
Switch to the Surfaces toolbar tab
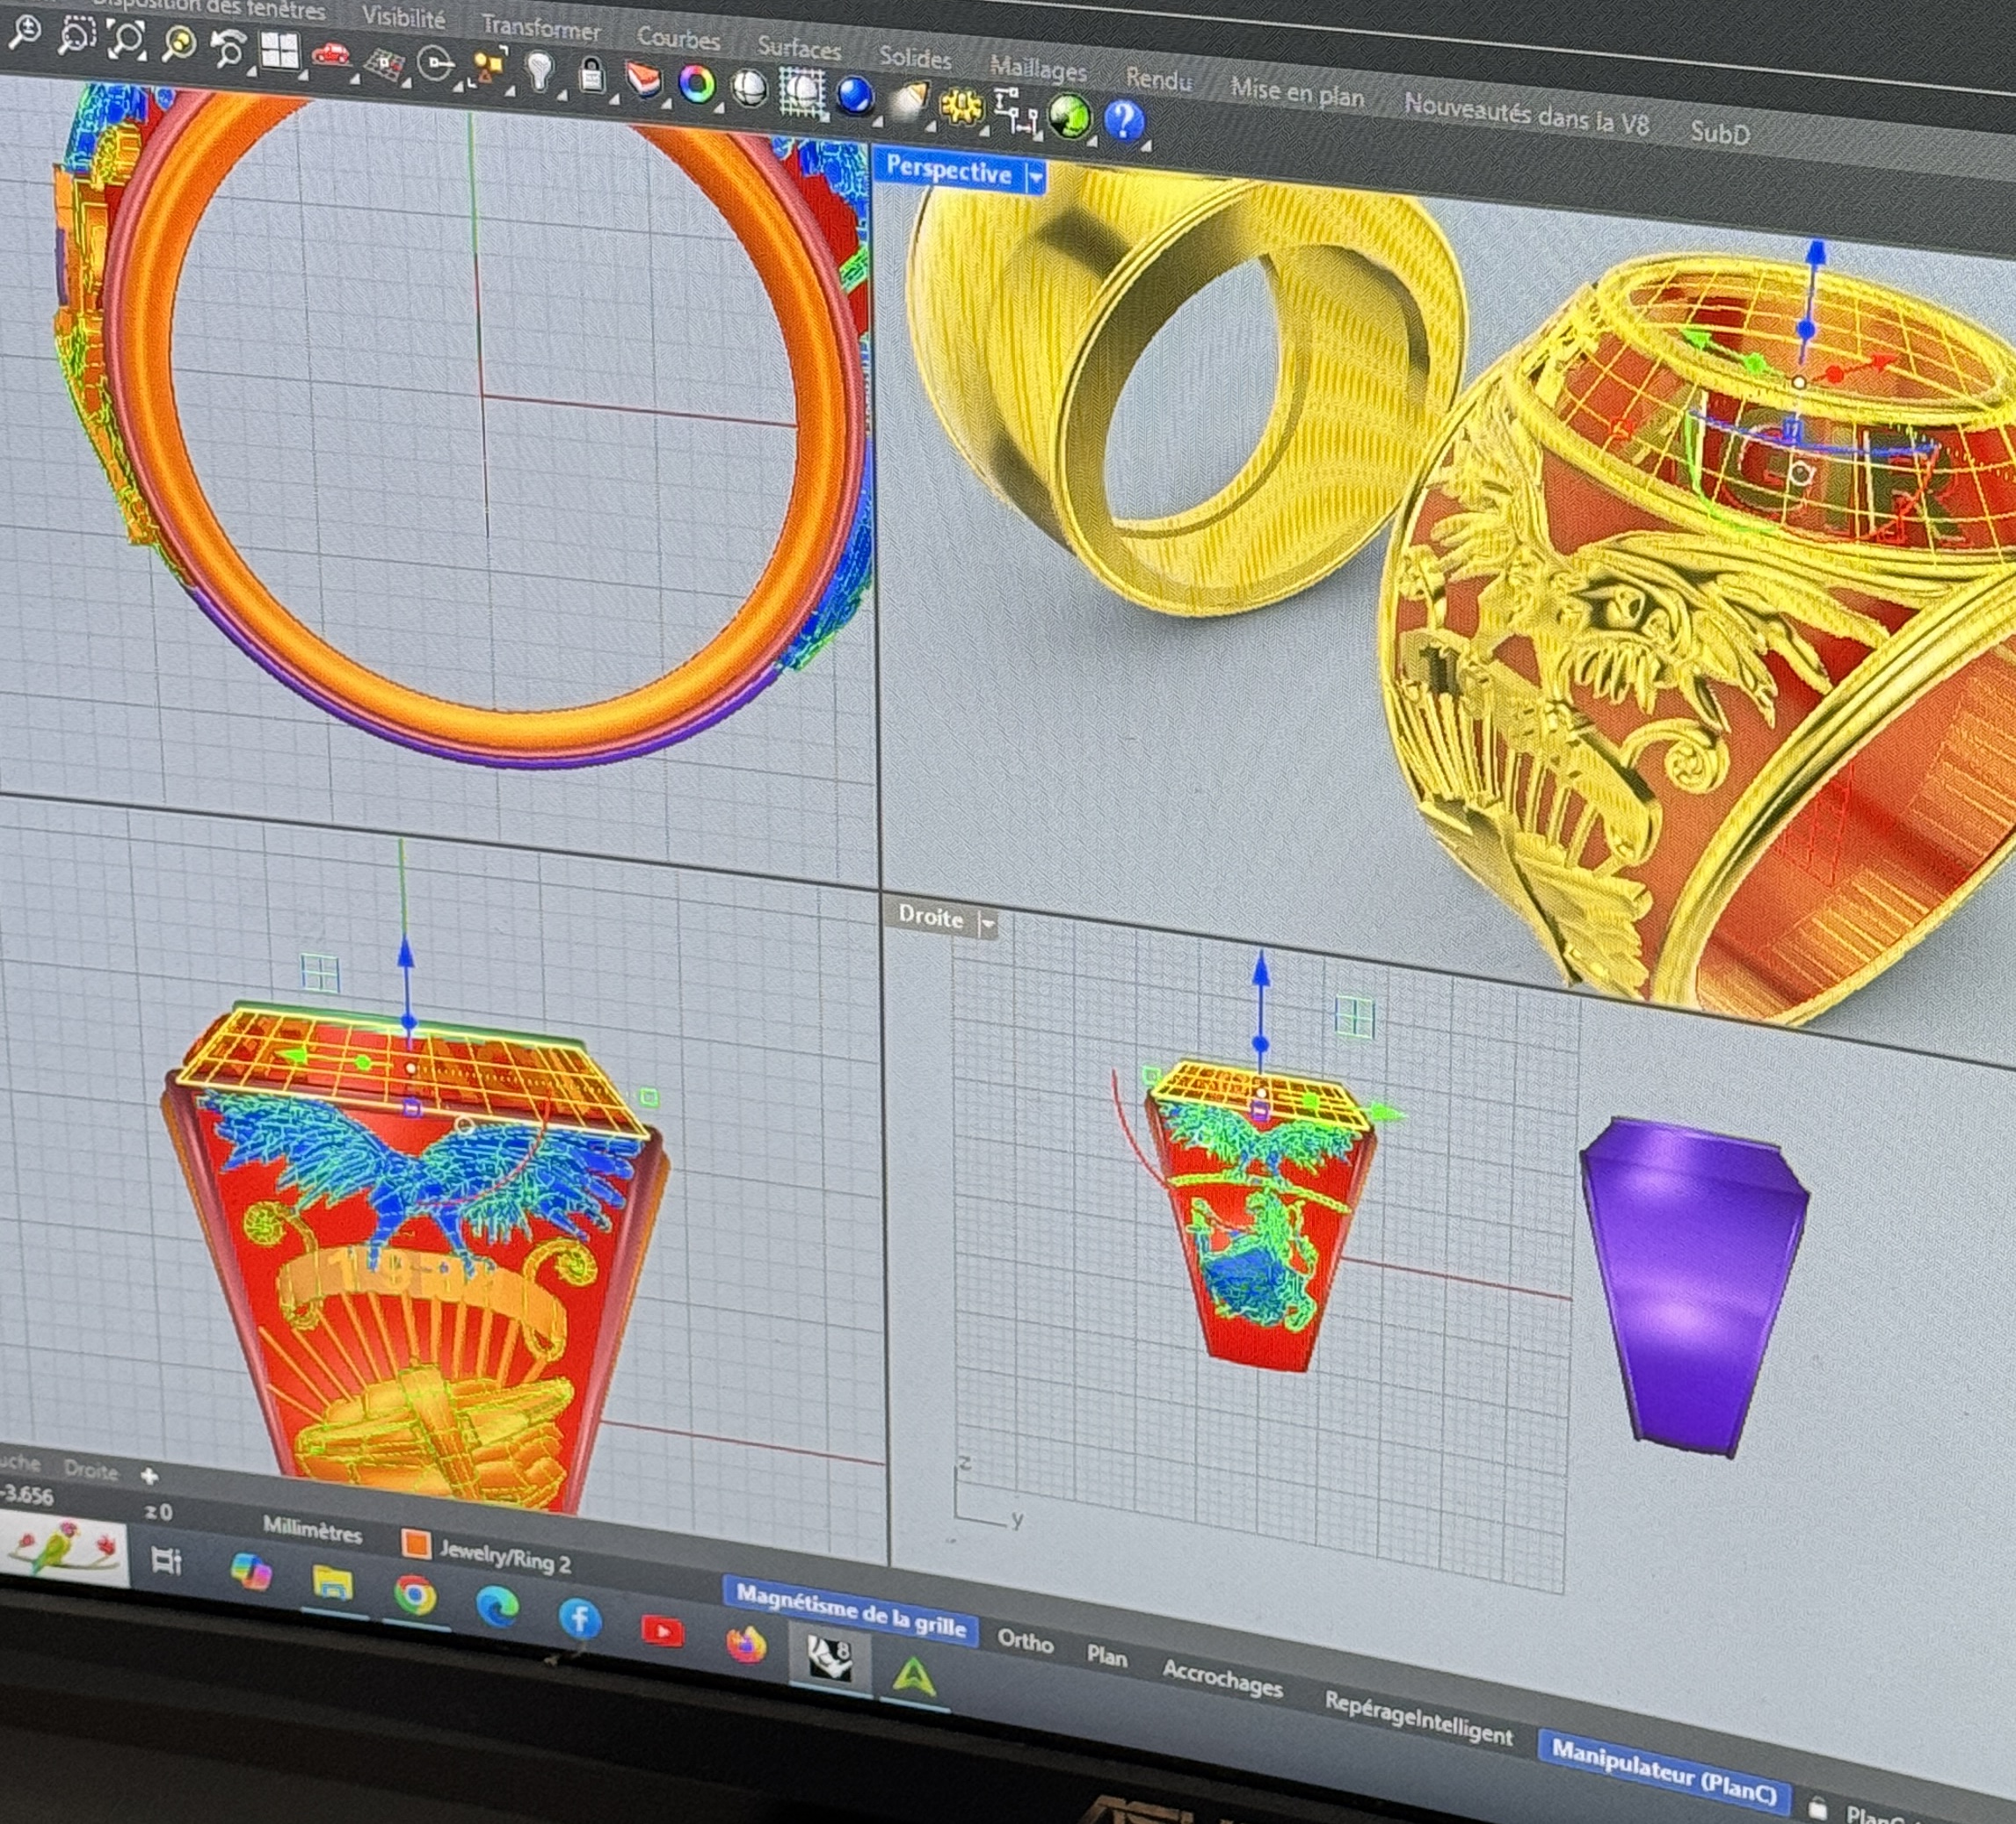pos(799,48)
